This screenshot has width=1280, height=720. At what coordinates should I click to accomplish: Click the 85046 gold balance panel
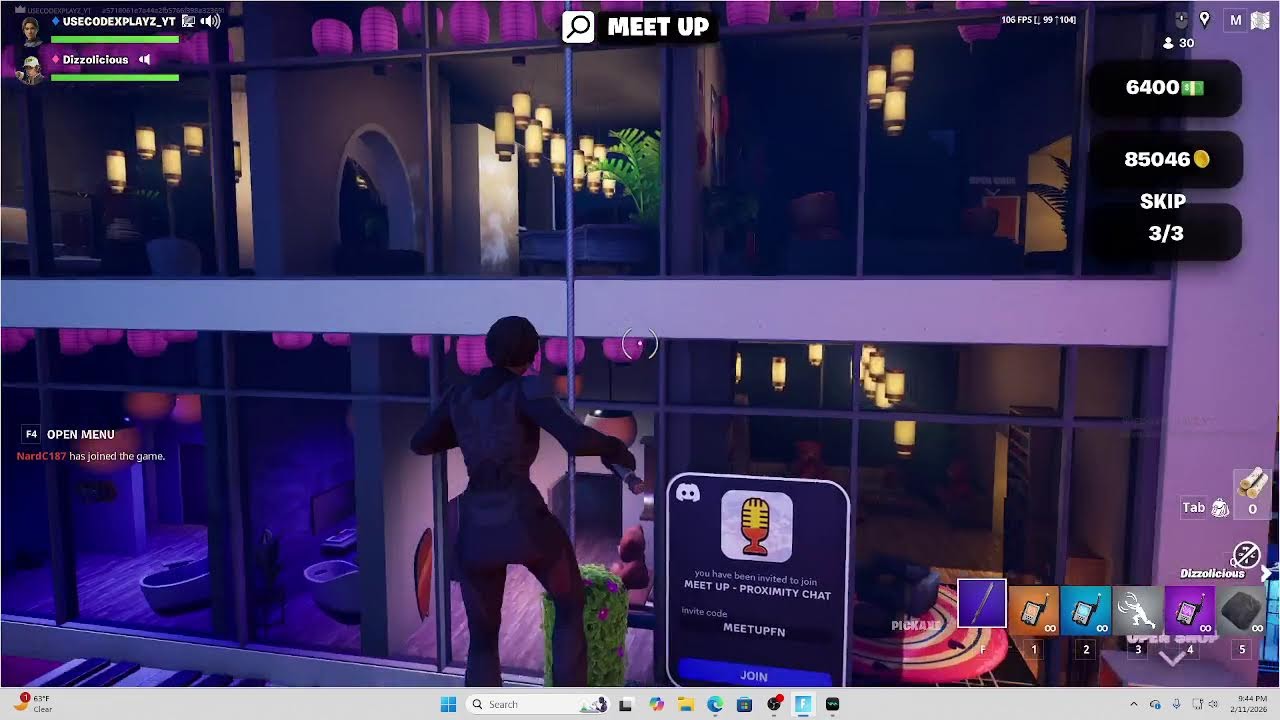click(x=1165, y=159)
